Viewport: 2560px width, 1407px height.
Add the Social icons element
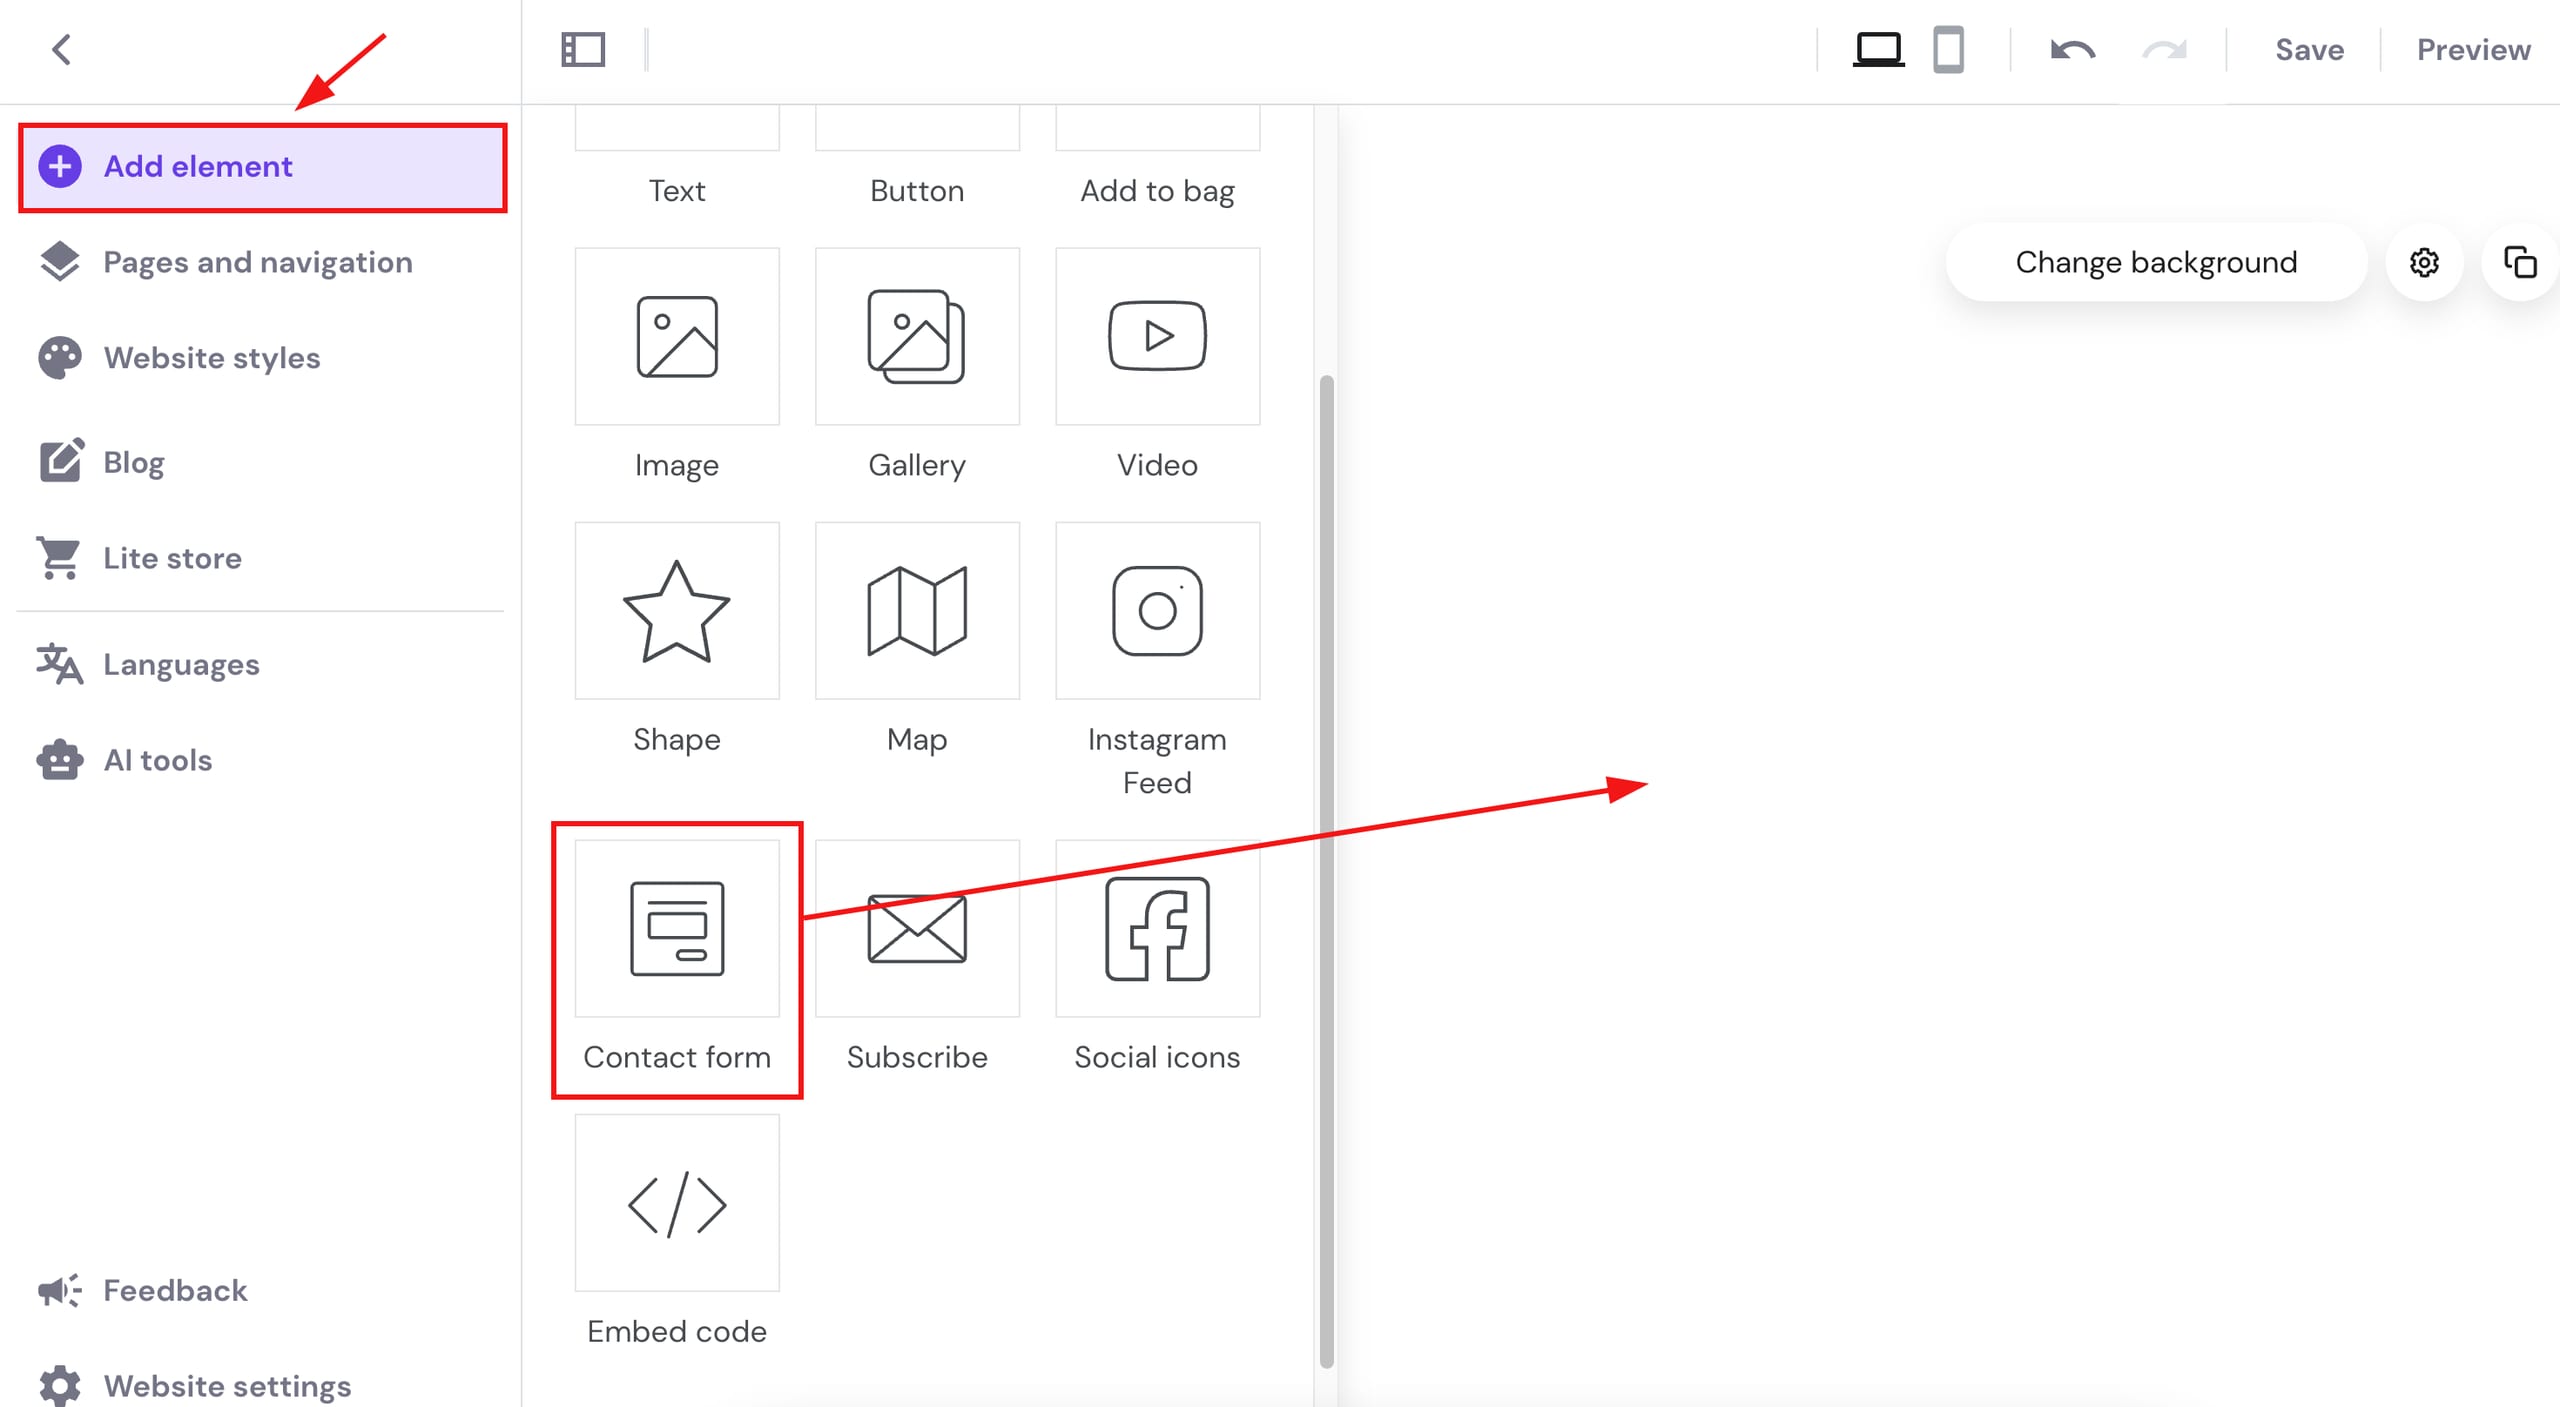(x=1157, y=928)
